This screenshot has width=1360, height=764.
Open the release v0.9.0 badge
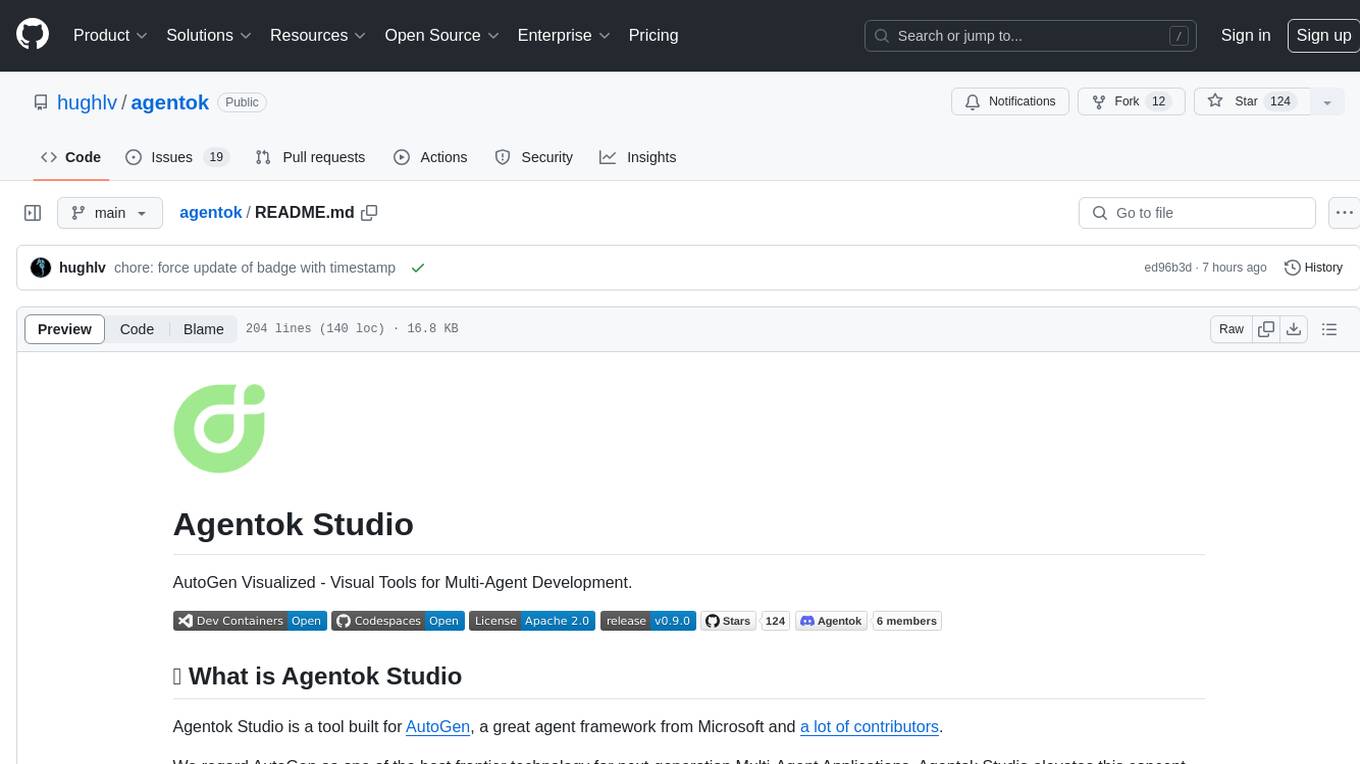(648, 621)
